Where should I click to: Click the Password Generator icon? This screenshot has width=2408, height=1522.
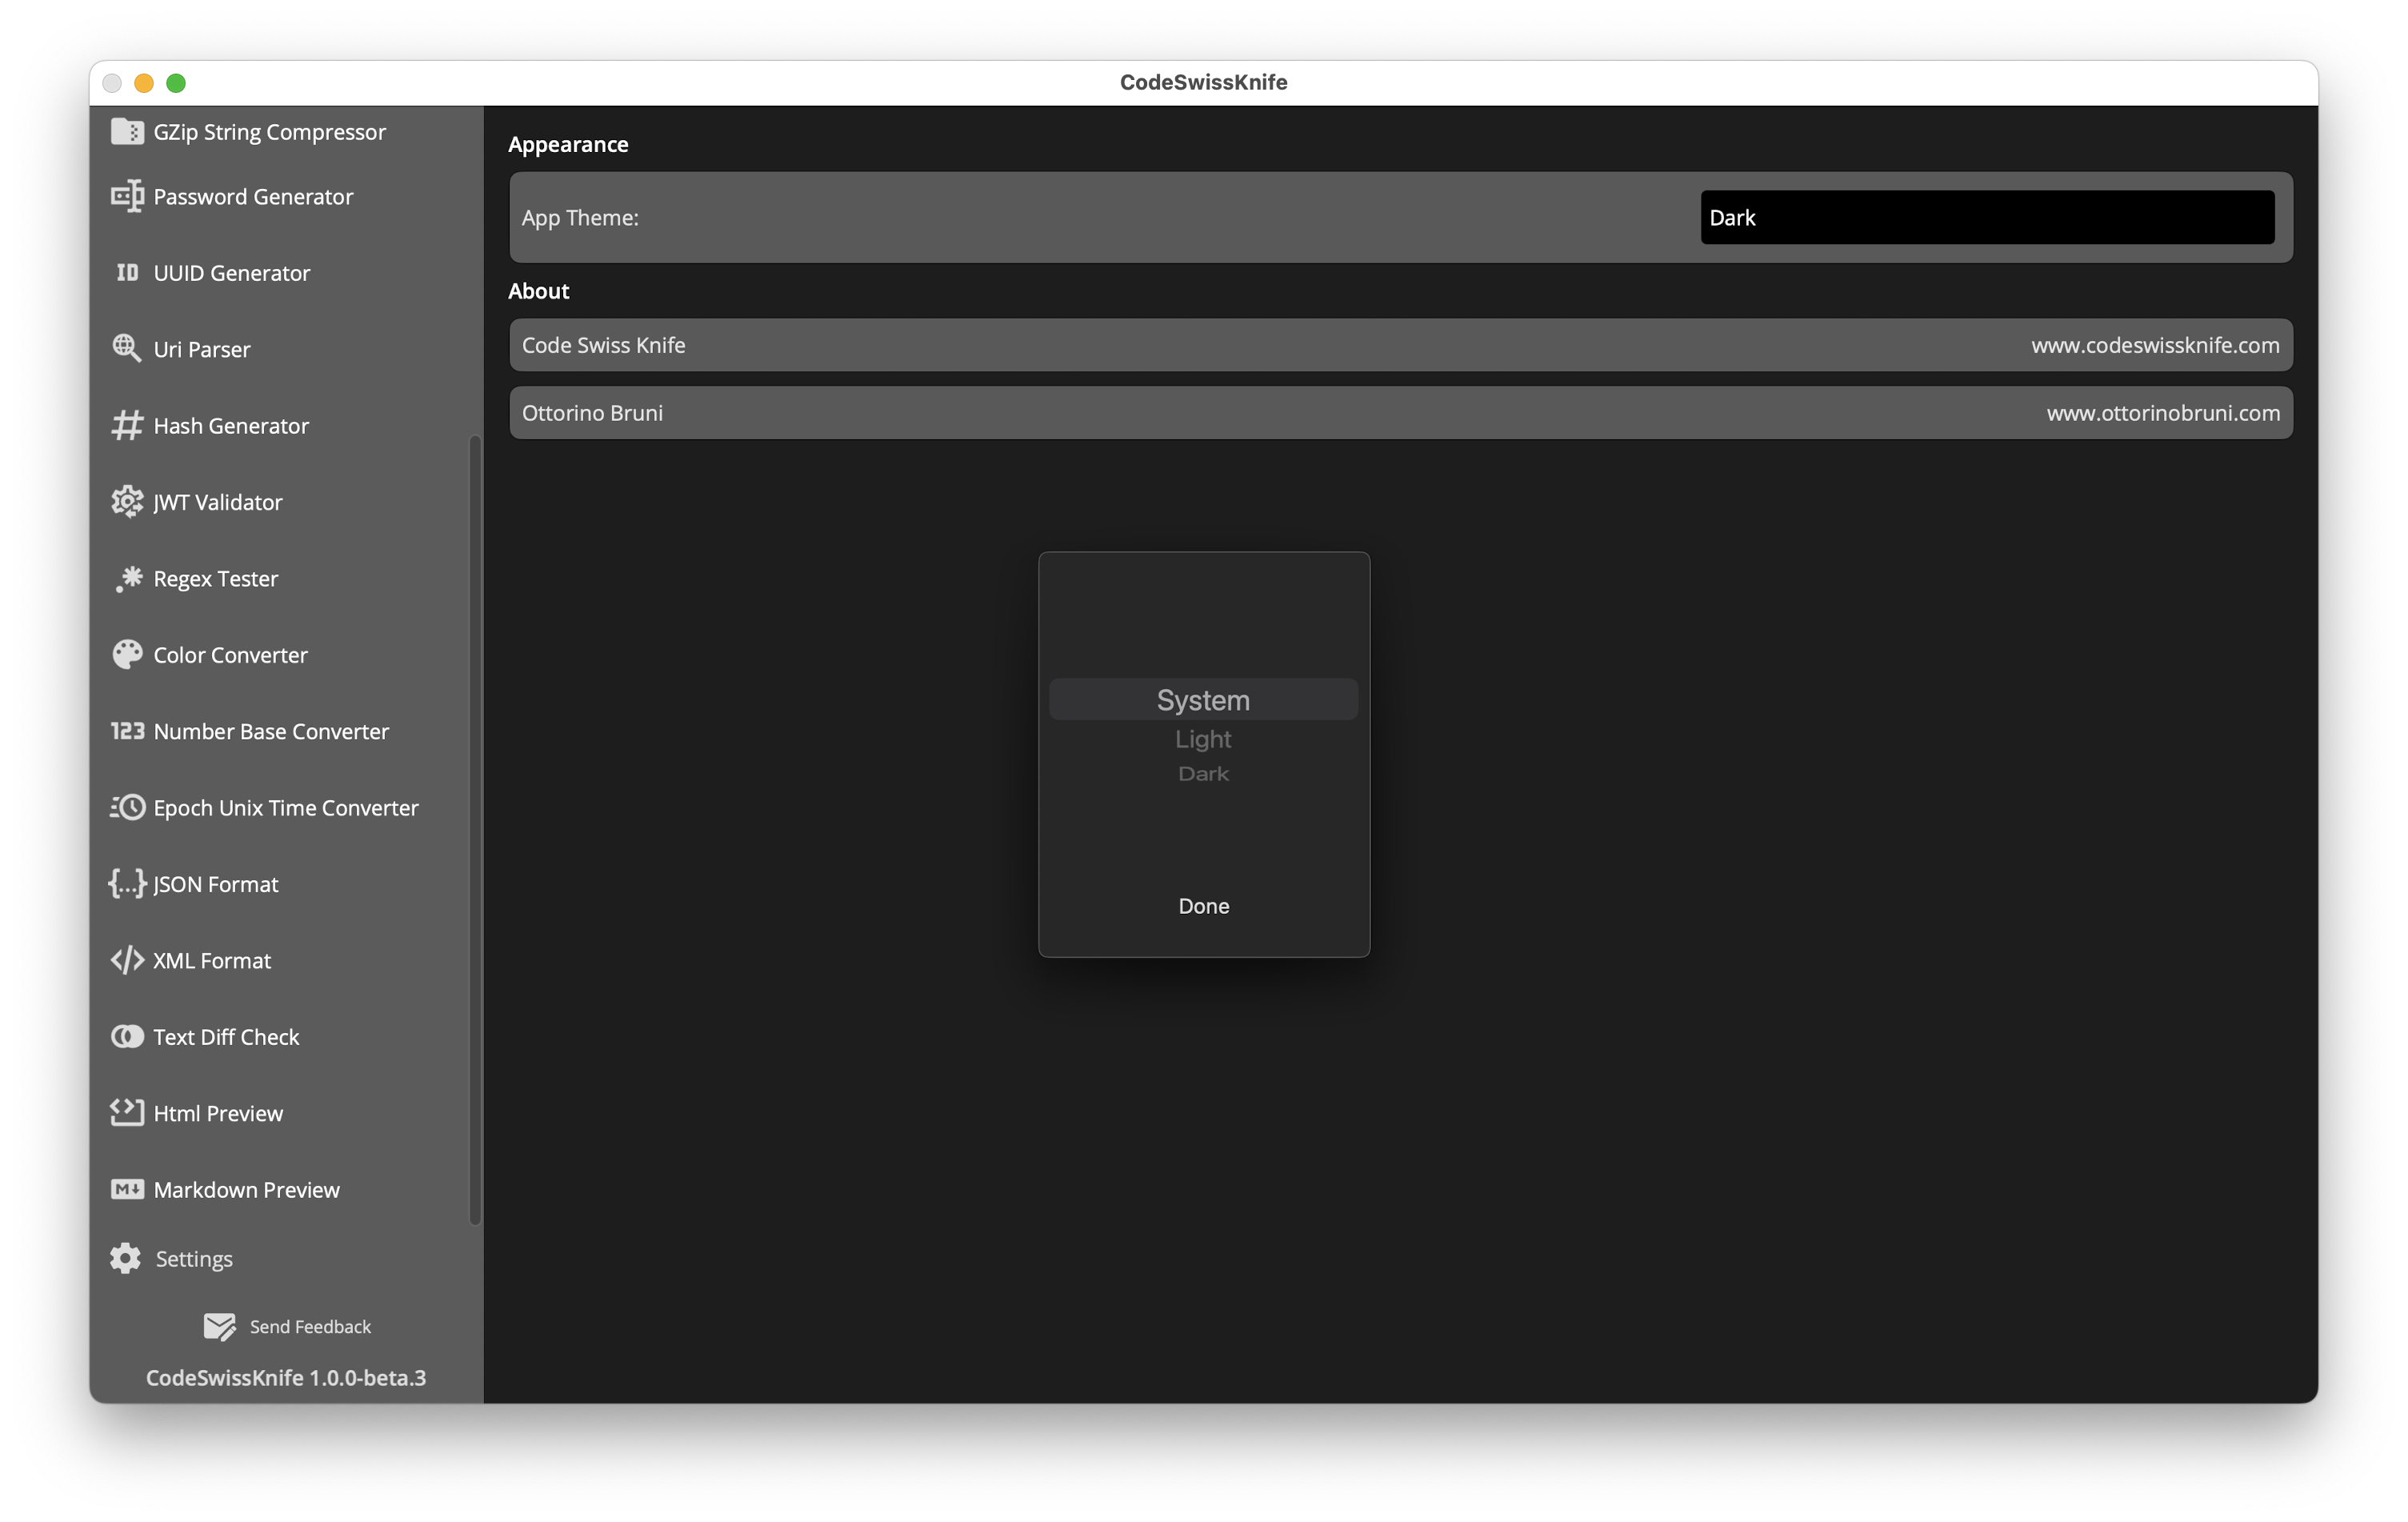[x=127, y=196]
